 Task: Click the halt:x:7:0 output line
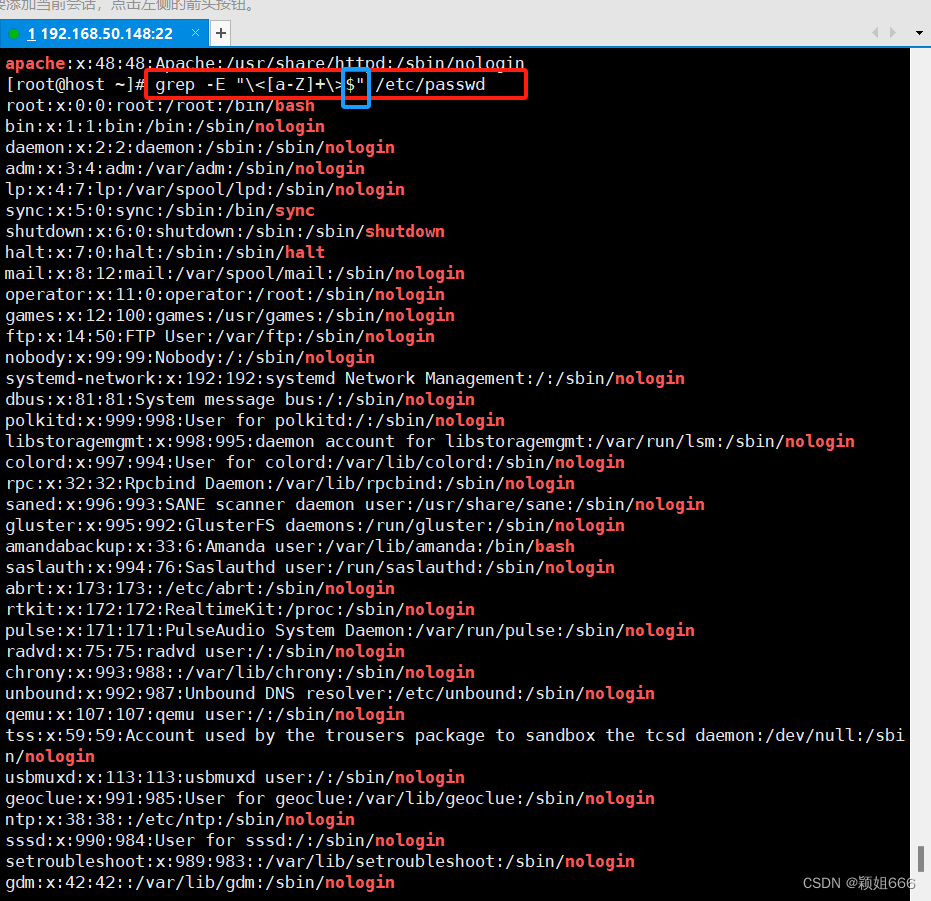165,252
